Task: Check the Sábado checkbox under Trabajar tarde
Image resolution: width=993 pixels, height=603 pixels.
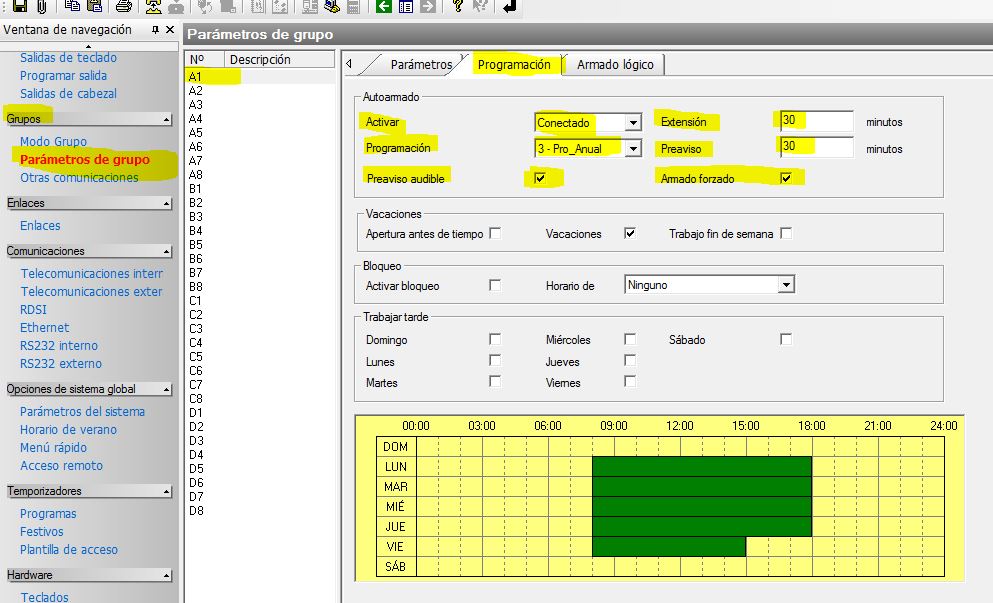Action: [x=786, y=339]
